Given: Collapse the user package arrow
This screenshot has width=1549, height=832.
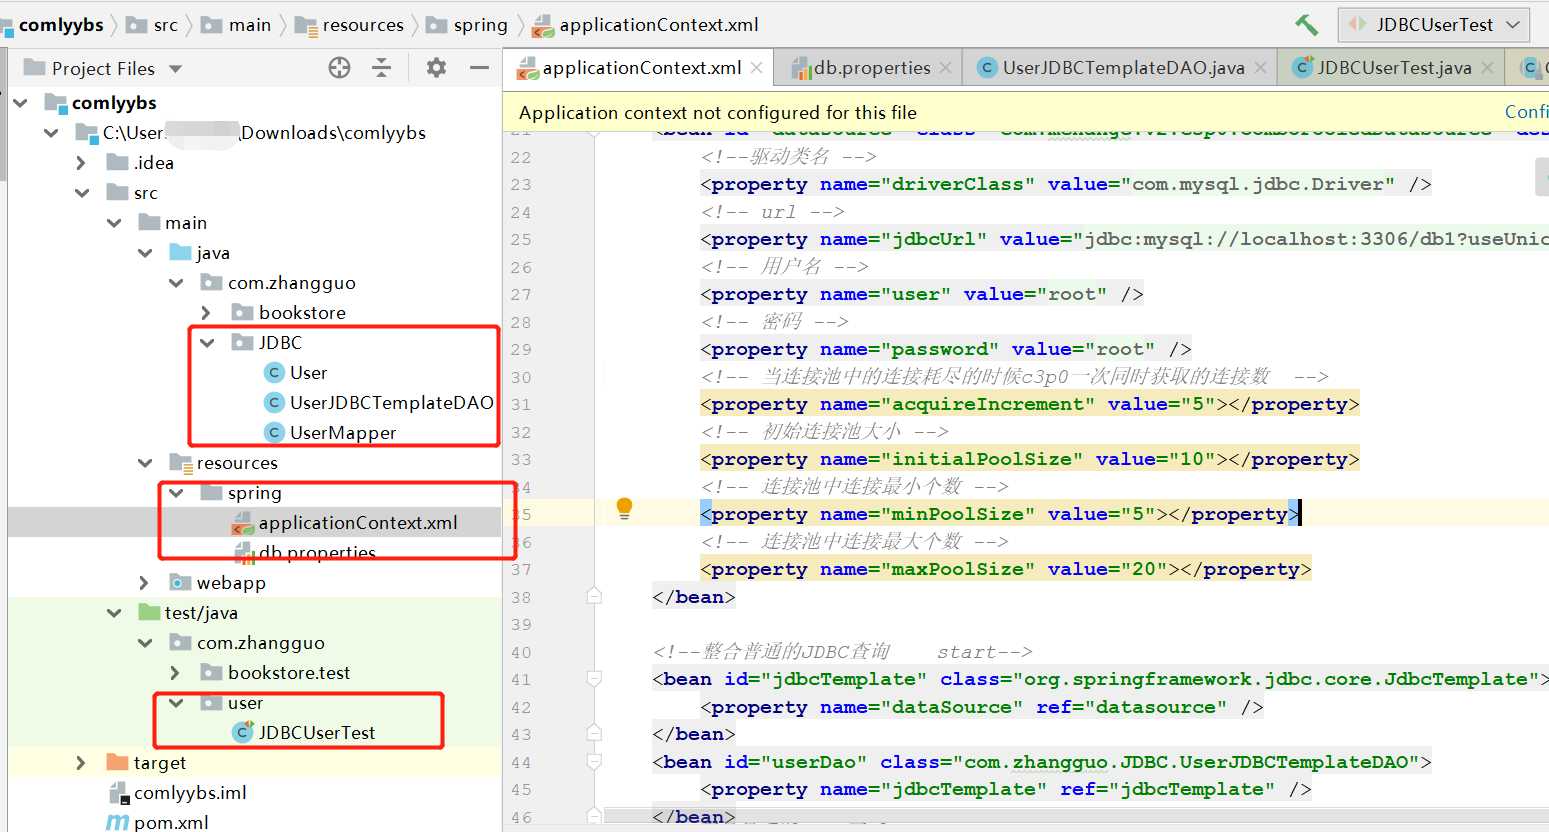Looking at the screenshot, I should click(x=177, y=703).
